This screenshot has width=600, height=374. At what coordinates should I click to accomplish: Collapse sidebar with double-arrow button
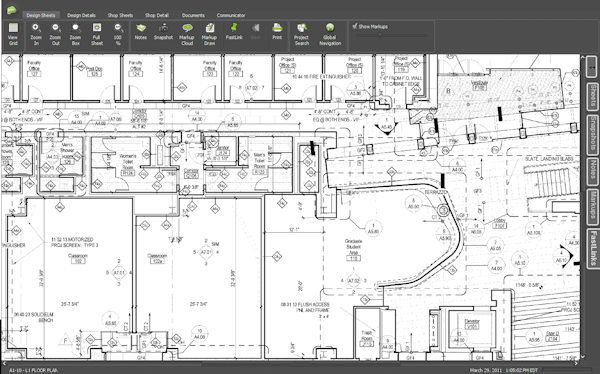click(x=592, y=66)
